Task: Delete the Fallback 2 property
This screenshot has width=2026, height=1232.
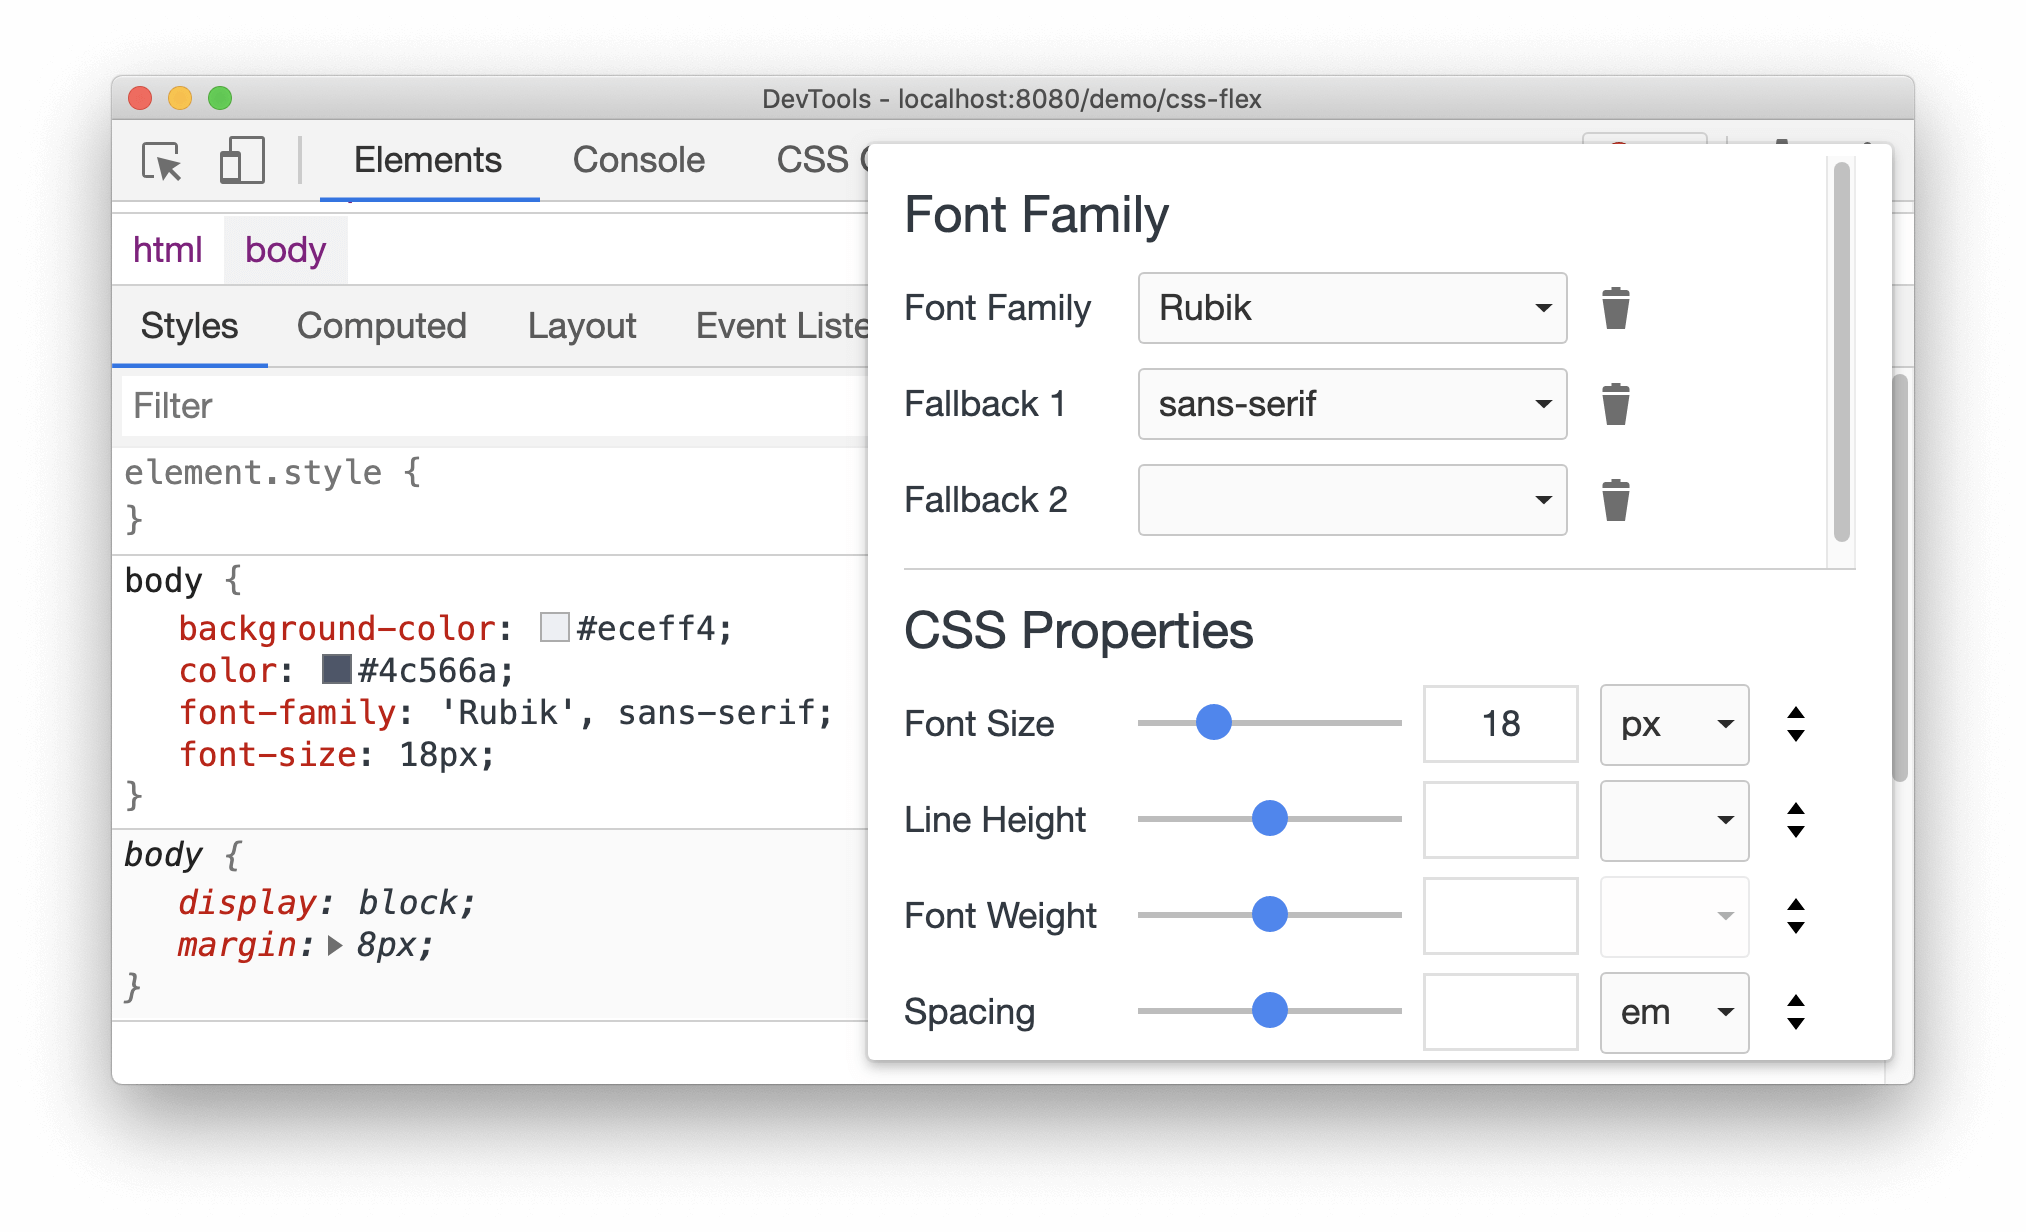Action: click(1615, 501)
